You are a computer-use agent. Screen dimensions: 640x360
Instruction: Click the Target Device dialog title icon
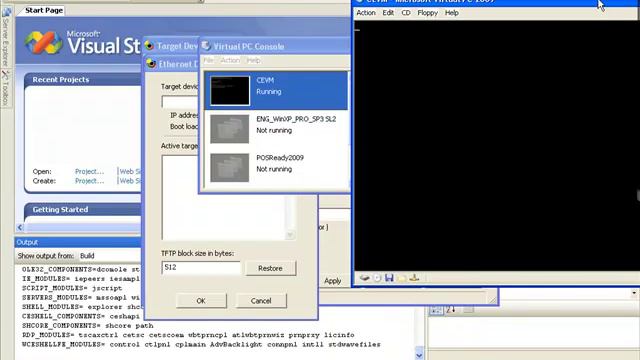[x=149, y=46]
